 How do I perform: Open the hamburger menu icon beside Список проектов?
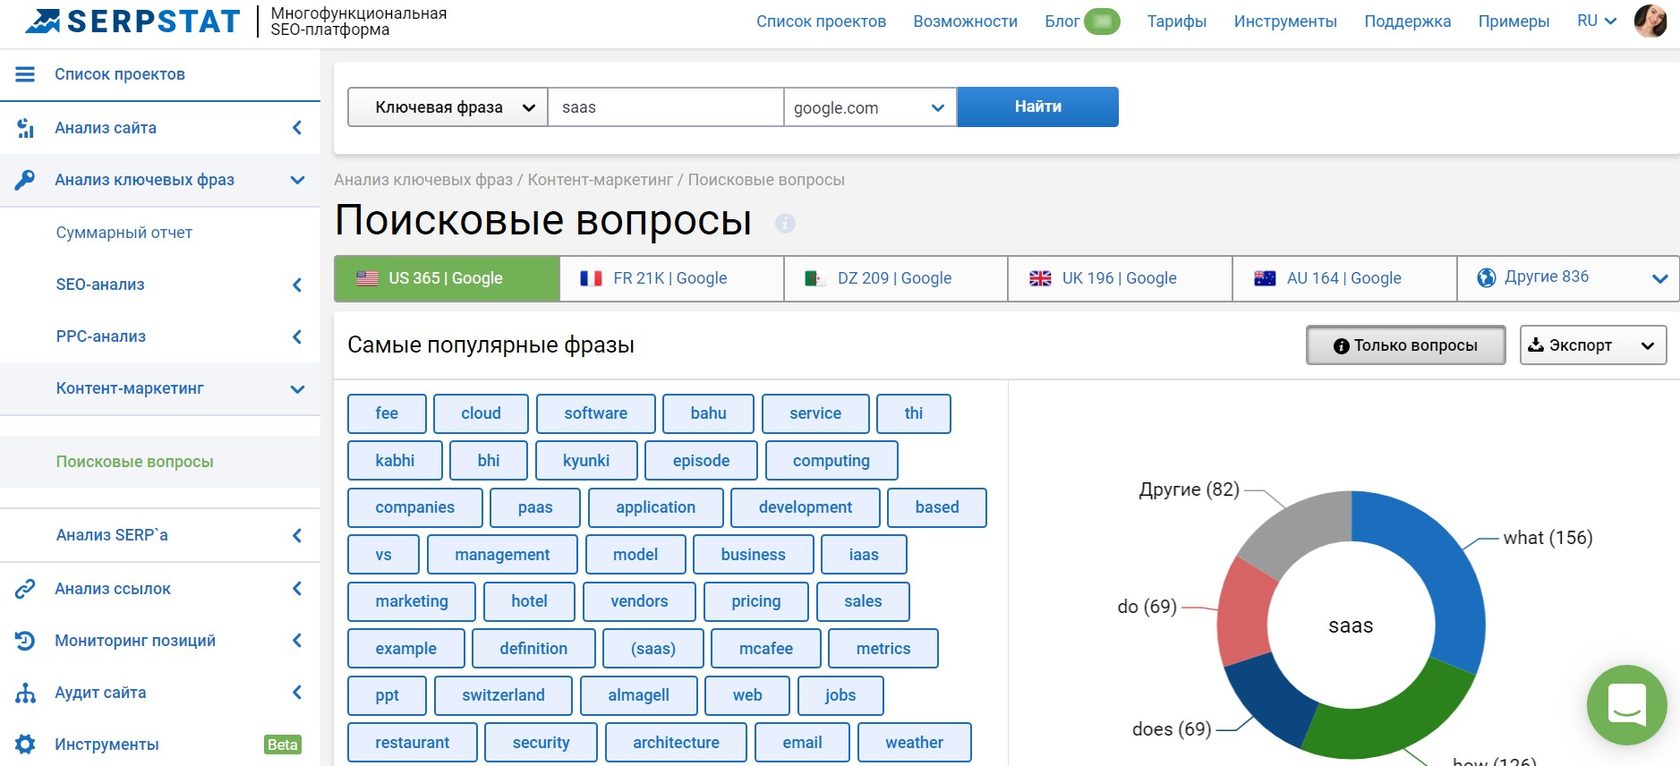point(25,74)
